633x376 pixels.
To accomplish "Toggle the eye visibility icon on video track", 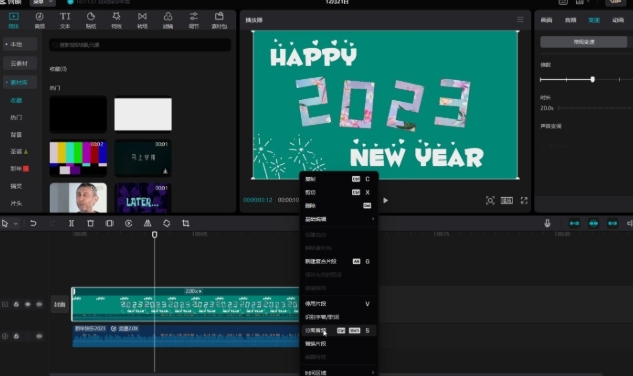I will (27, 304).
